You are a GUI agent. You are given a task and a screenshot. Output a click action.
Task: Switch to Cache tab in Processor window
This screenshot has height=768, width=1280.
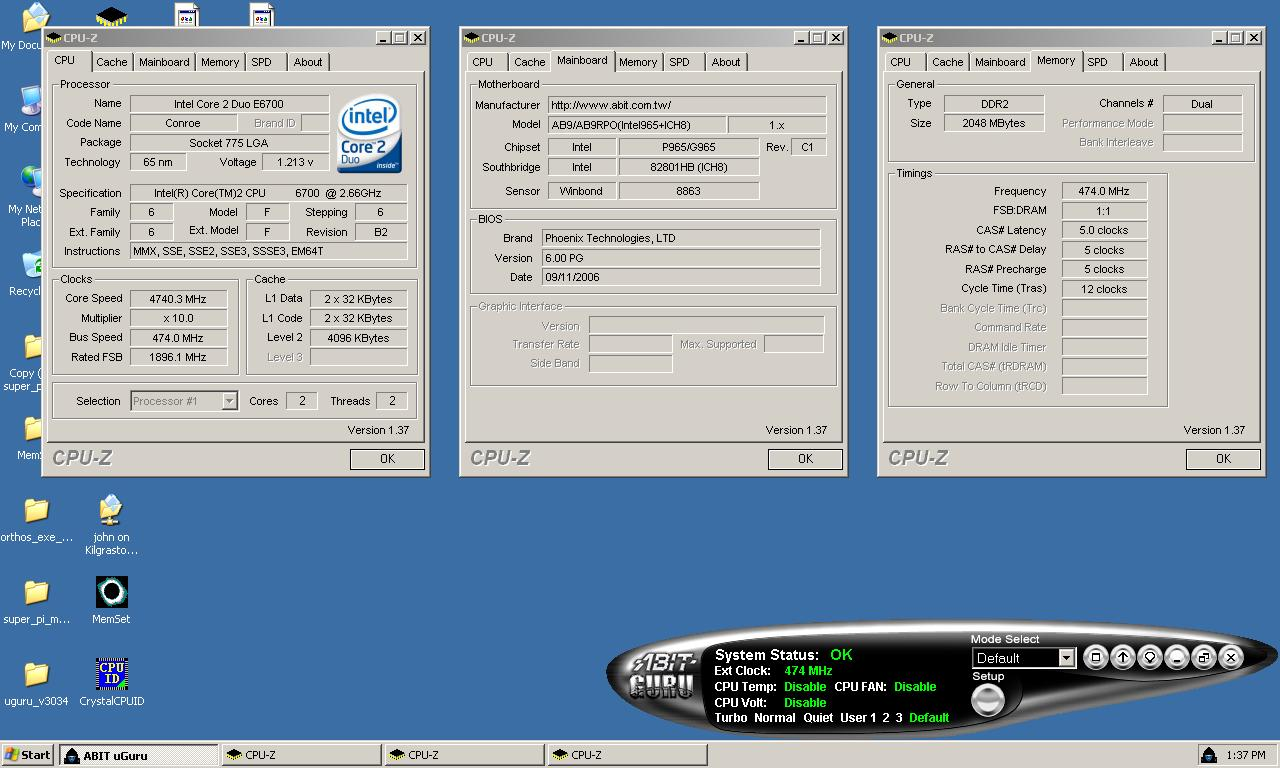(x=111, y=62)
